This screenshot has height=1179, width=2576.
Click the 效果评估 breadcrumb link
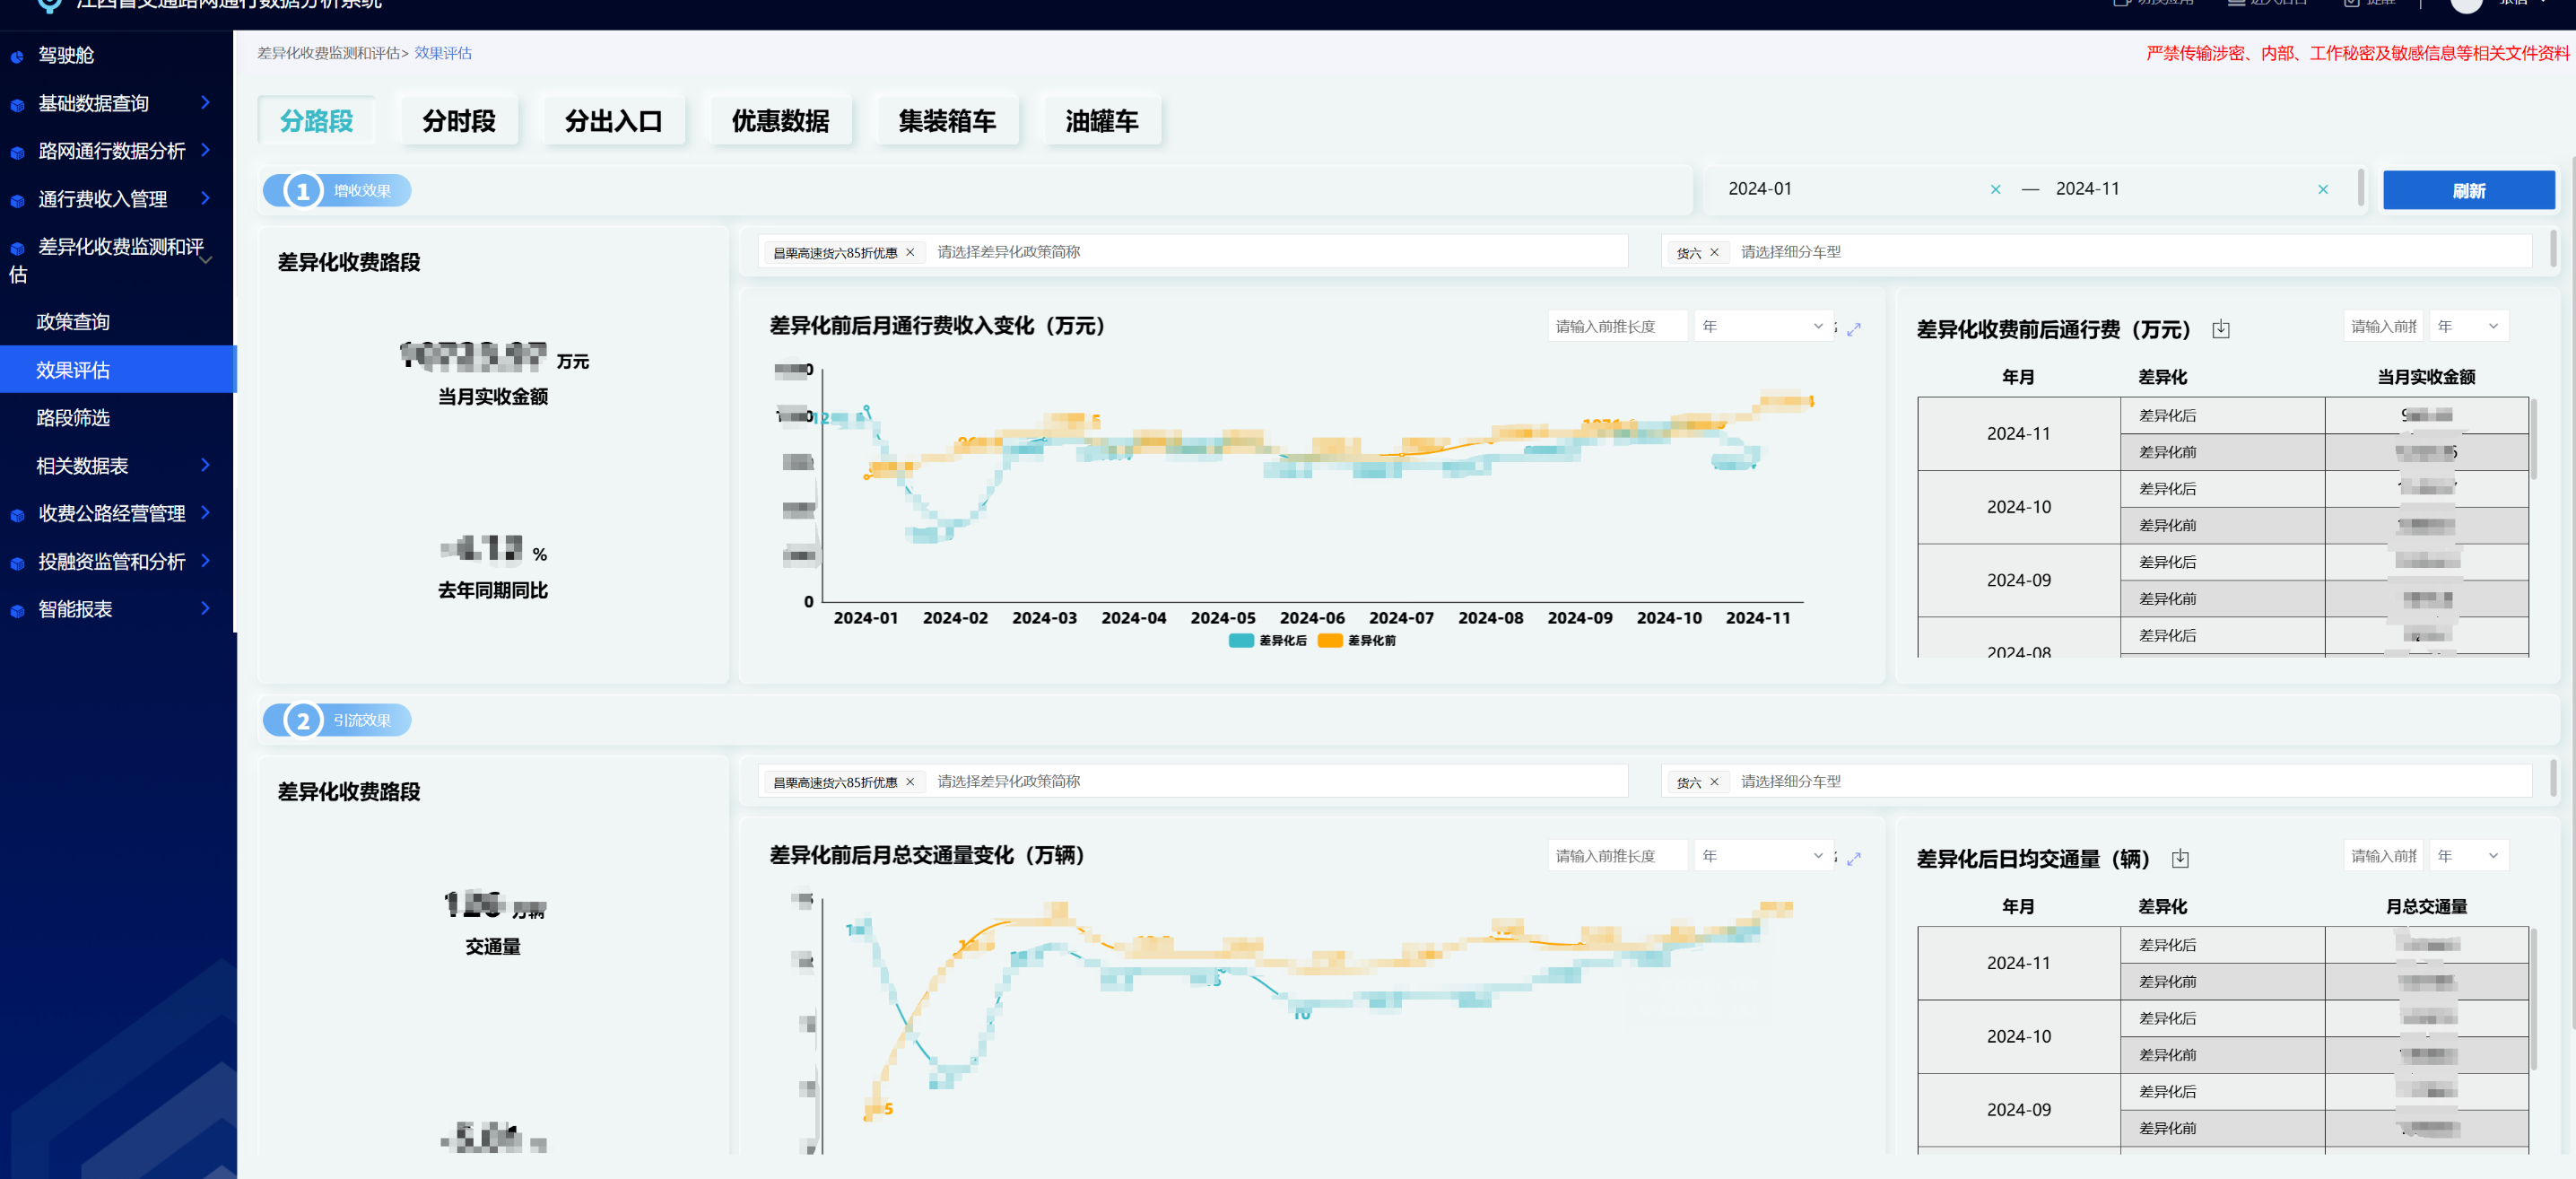point(443,53)
